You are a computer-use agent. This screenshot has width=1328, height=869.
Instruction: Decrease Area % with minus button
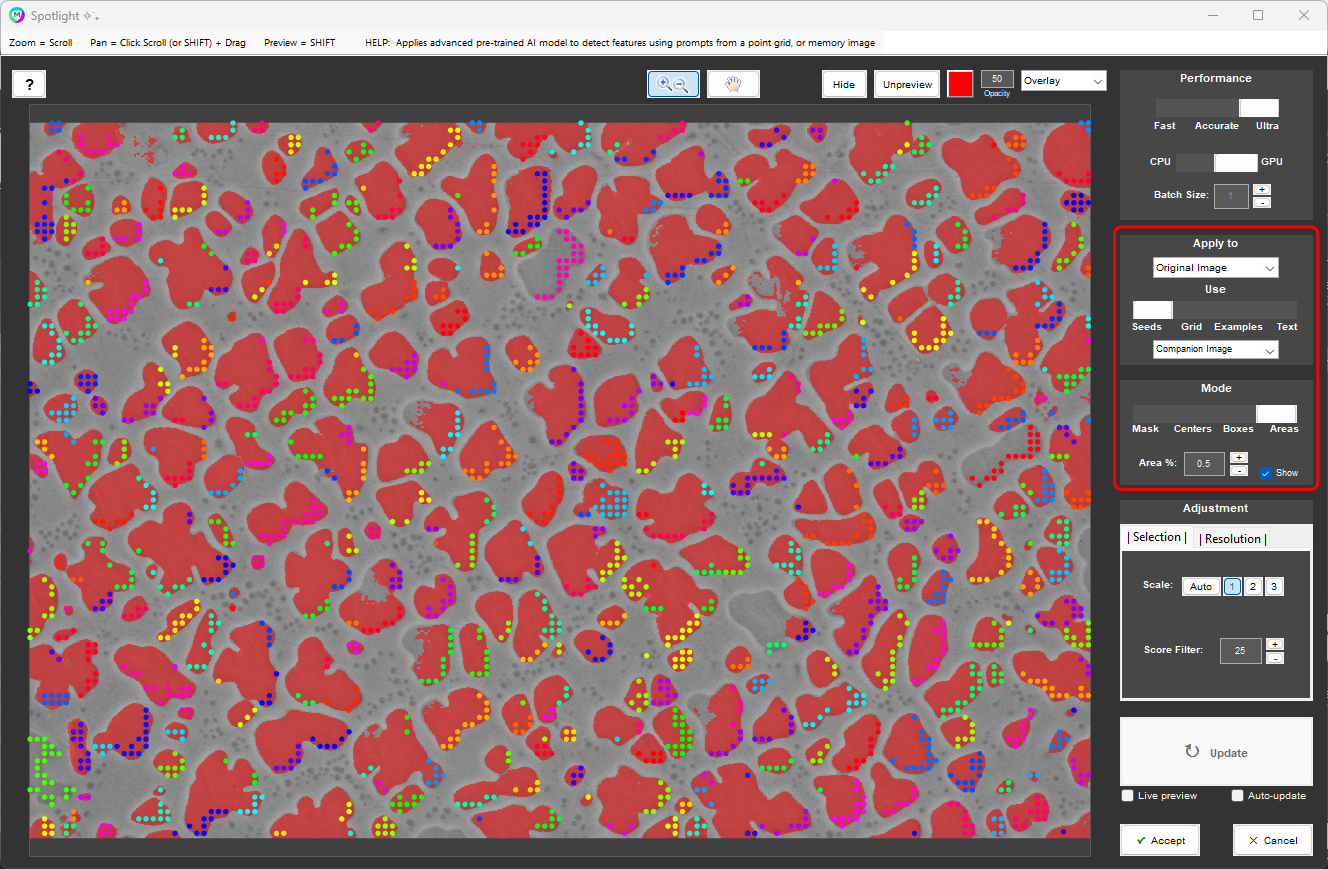click(1238, 470)
